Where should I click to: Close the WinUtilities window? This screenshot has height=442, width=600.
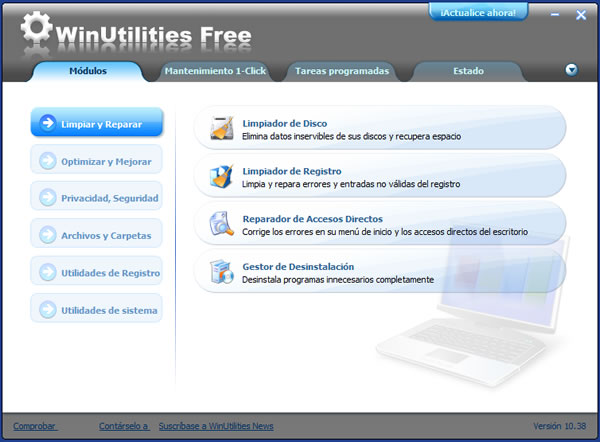pos(581,15)
